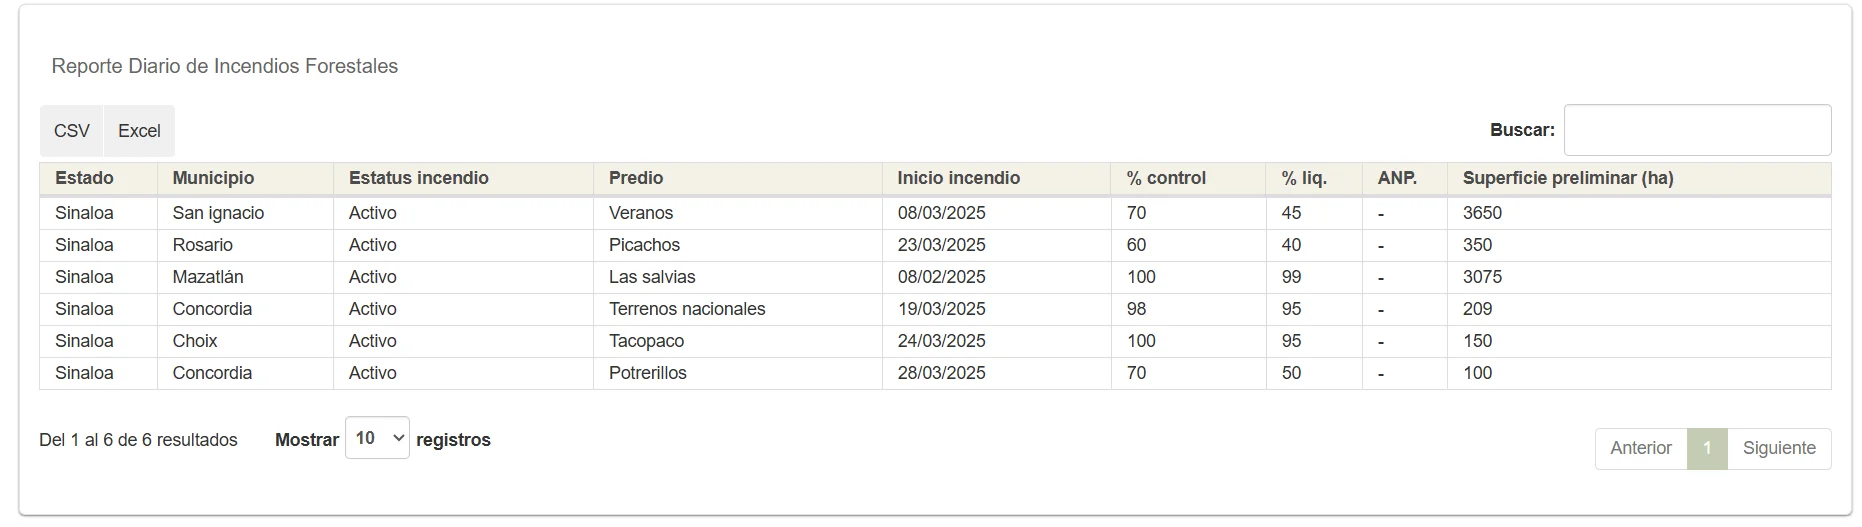Sort by the ANP. column header
Viewport: 1862px width, 527px height.
(x=1397, y=178)
